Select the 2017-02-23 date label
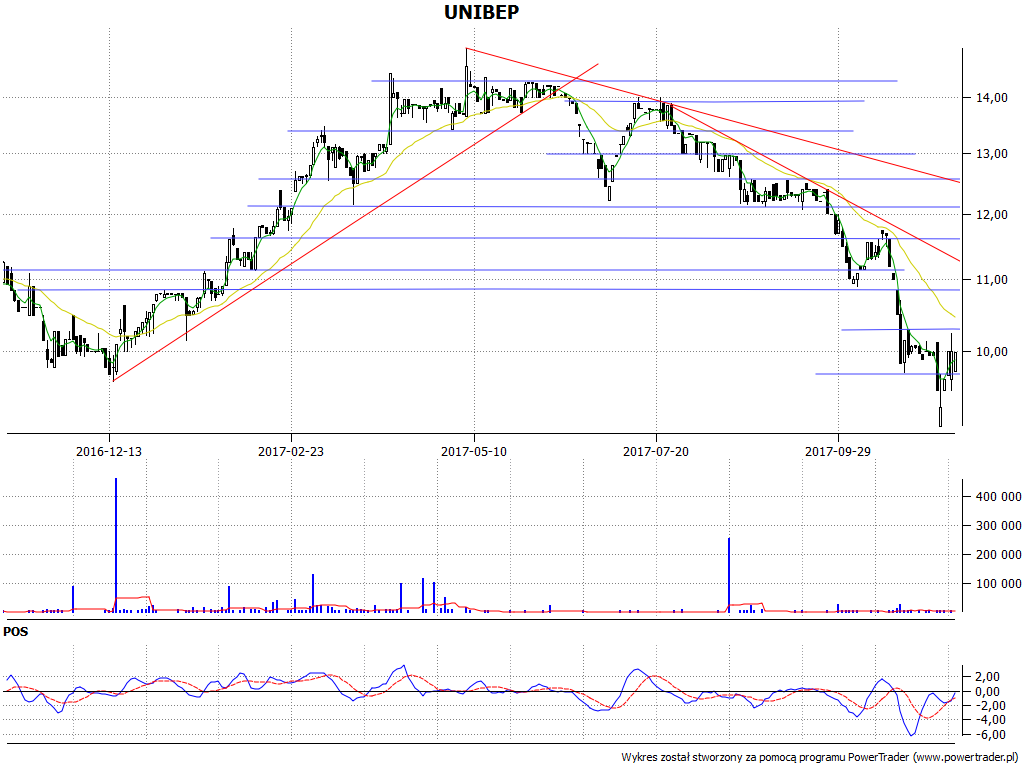The height and width of the screenshot is (768, 1024). pos(291,451)
